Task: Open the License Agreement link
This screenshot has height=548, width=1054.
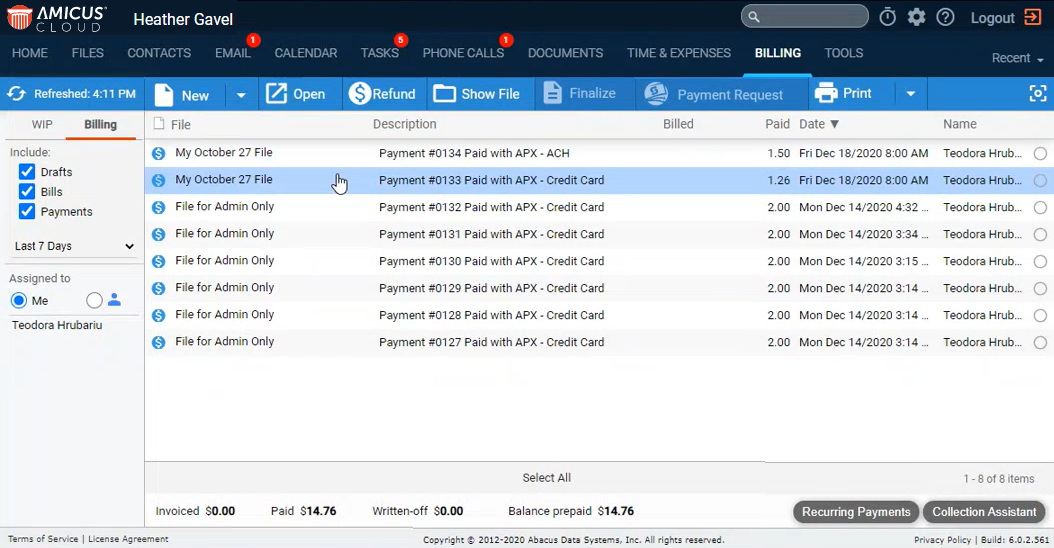Action: point(128,539)
